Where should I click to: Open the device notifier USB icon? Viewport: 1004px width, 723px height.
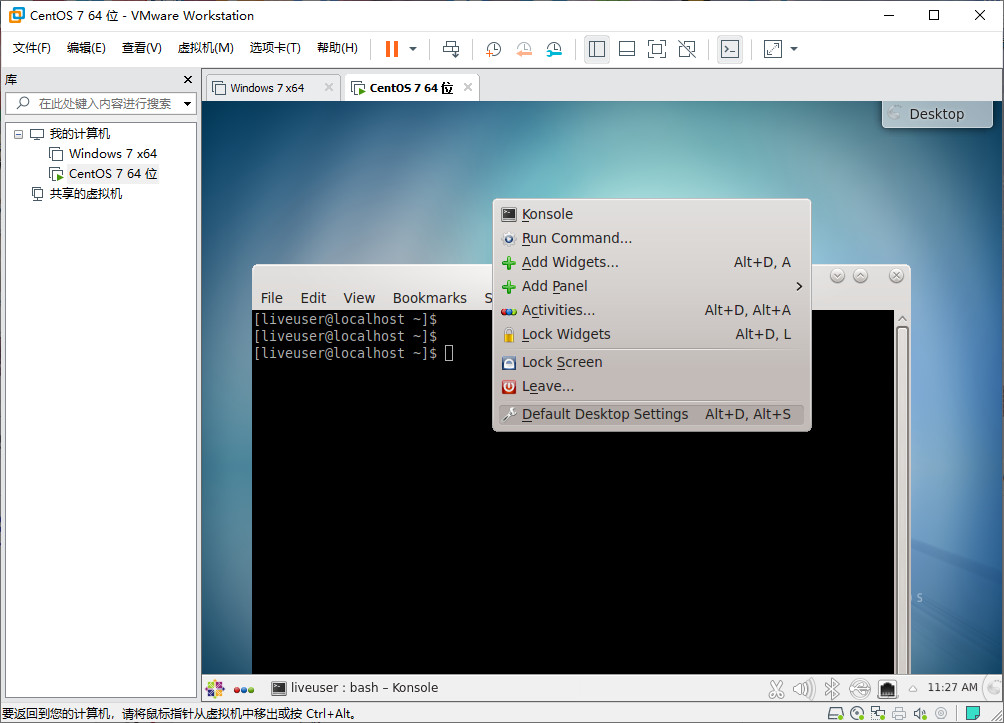tap(860, 688)
